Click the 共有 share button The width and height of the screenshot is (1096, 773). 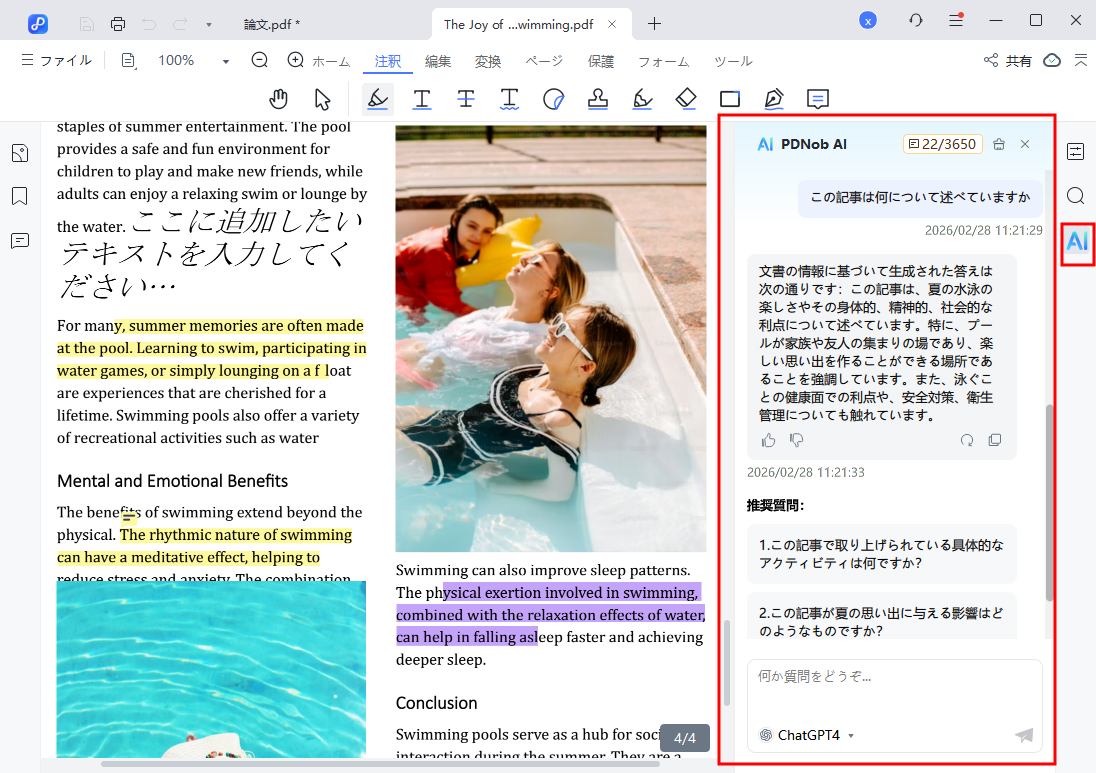pos(1008,61)
